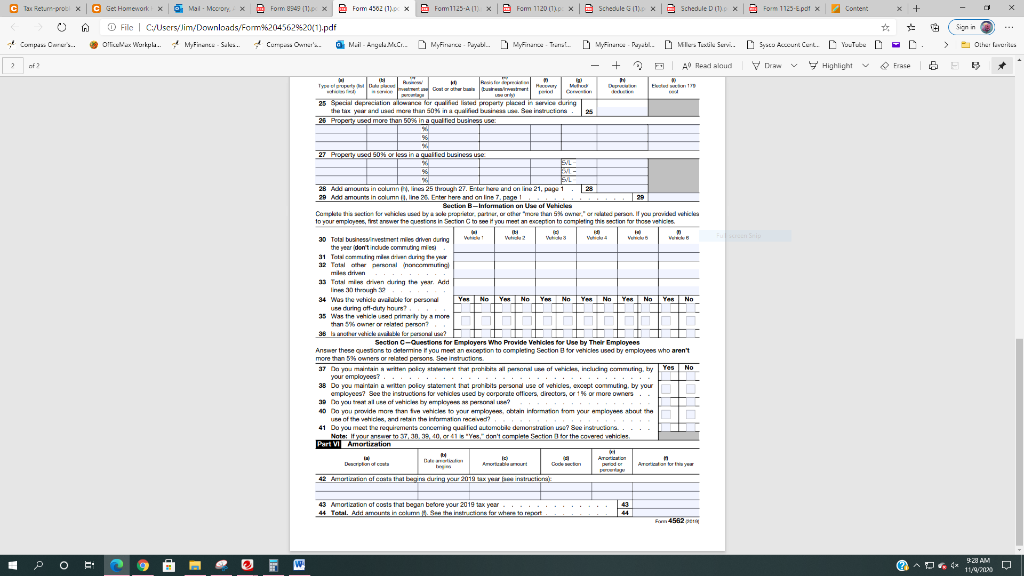Screen dimensions: 1024x576
Task: Click the Save icon in the PDF toolbar
Action: [x=955, y=67]
